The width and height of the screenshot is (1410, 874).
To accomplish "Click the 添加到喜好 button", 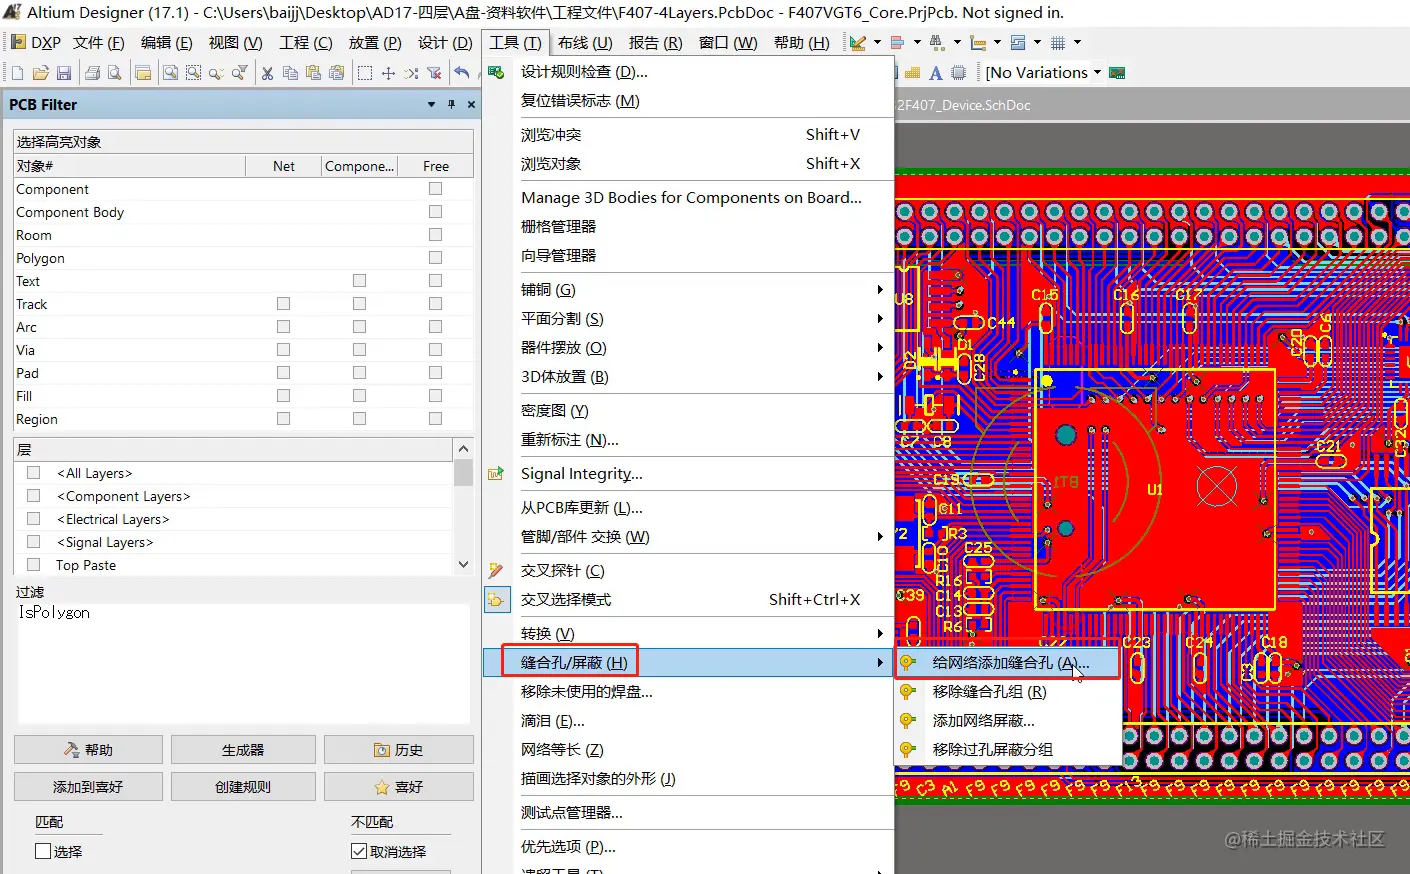I will coord(88,787).
